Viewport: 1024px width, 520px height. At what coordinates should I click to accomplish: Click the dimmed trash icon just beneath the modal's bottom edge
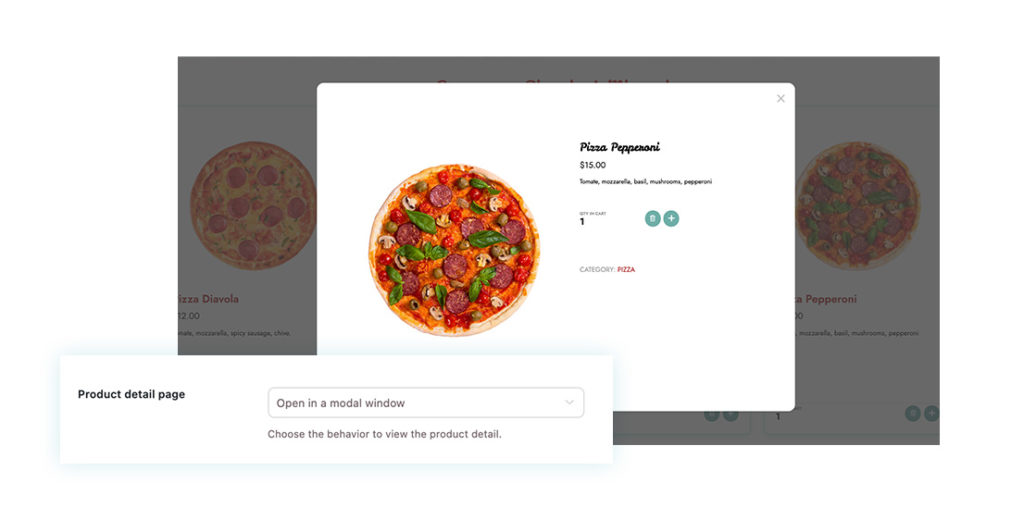[712, 414]
